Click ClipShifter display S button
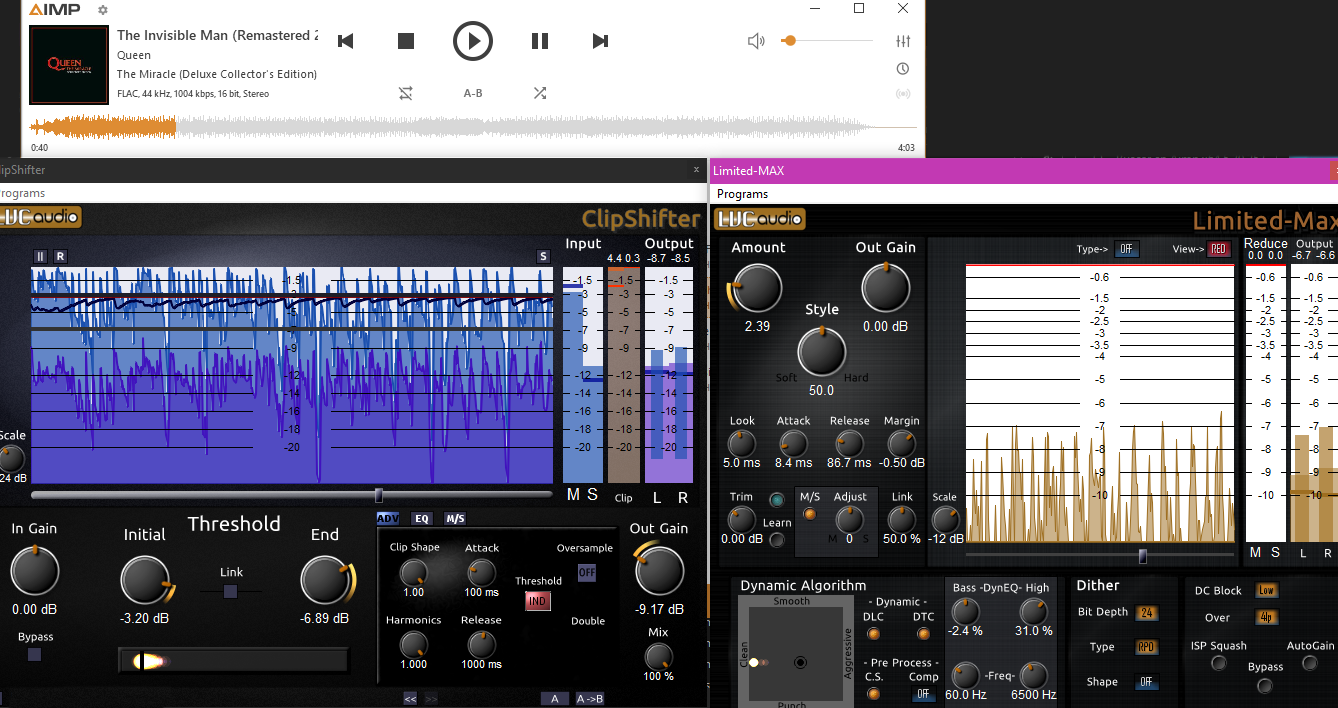This screenshot has height=708, width=1338. (544, 256)
